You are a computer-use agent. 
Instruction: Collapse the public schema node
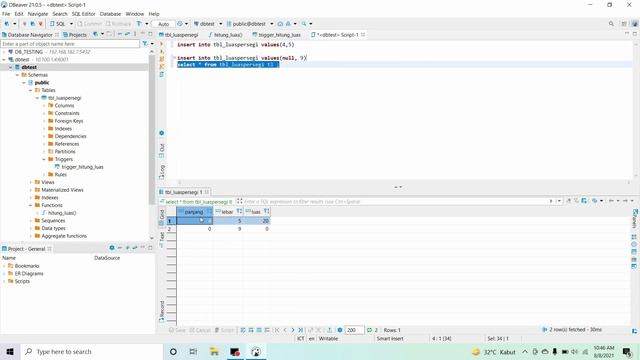pyautogui.click(x=24, y=82)
